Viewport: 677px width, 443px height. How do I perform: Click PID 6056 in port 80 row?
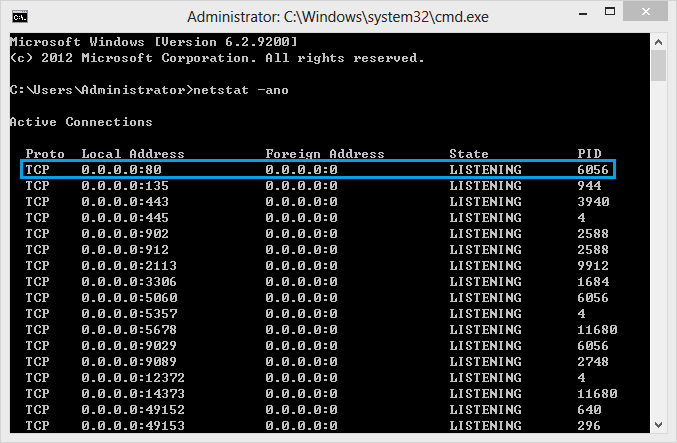tap(593, 170)
